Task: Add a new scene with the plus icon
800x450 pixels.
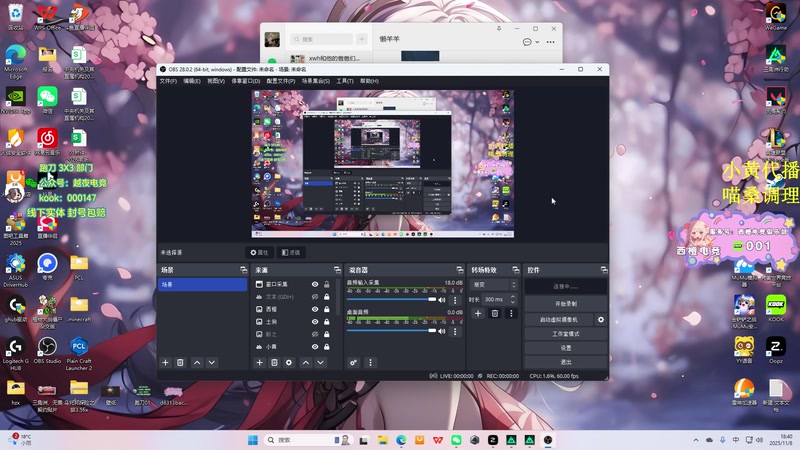Action: (x=165, y=362)
